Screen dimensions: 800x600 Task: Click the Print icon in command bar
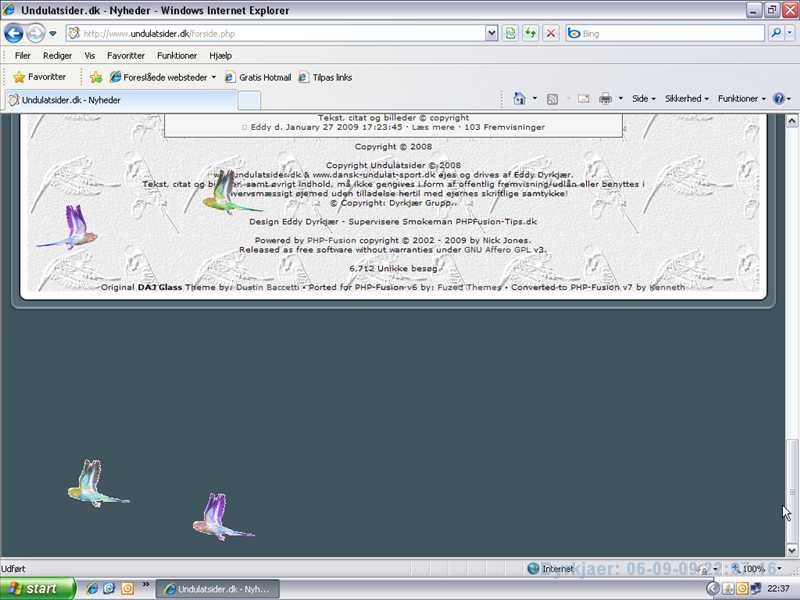click(x=605, y=99)
